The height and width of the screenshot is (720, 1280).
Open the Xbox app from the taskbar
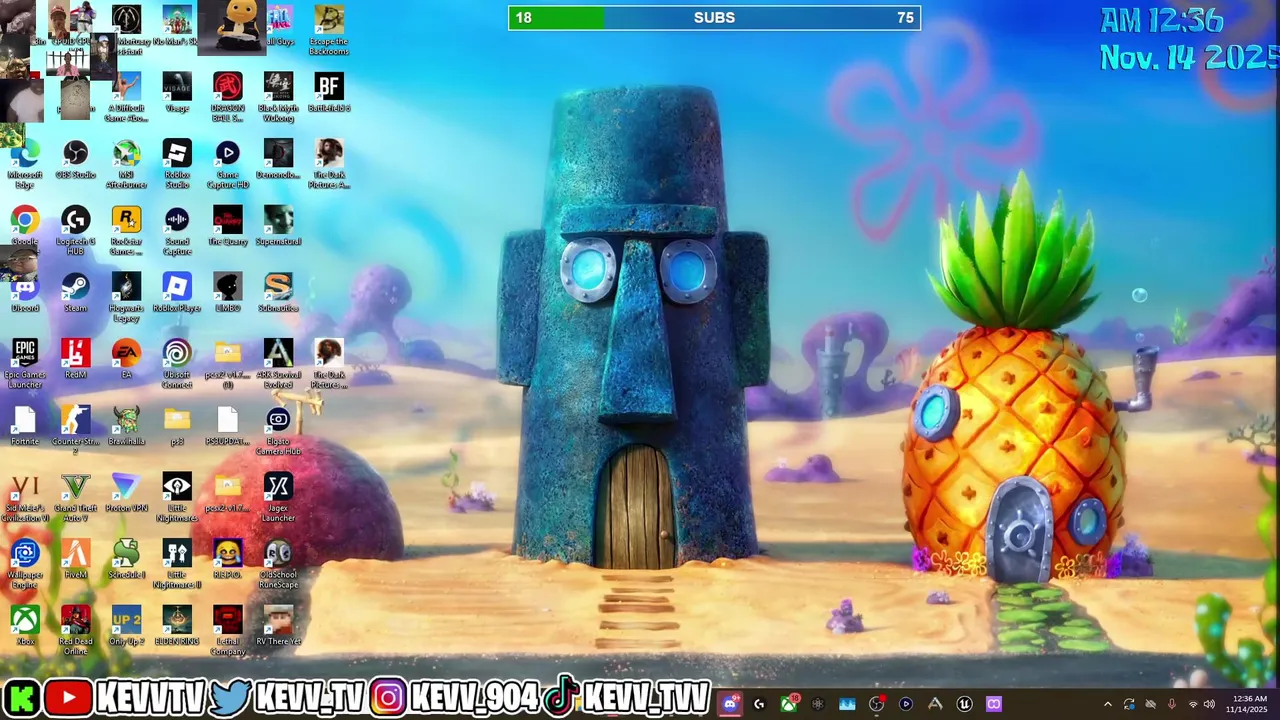click(789, 704)
